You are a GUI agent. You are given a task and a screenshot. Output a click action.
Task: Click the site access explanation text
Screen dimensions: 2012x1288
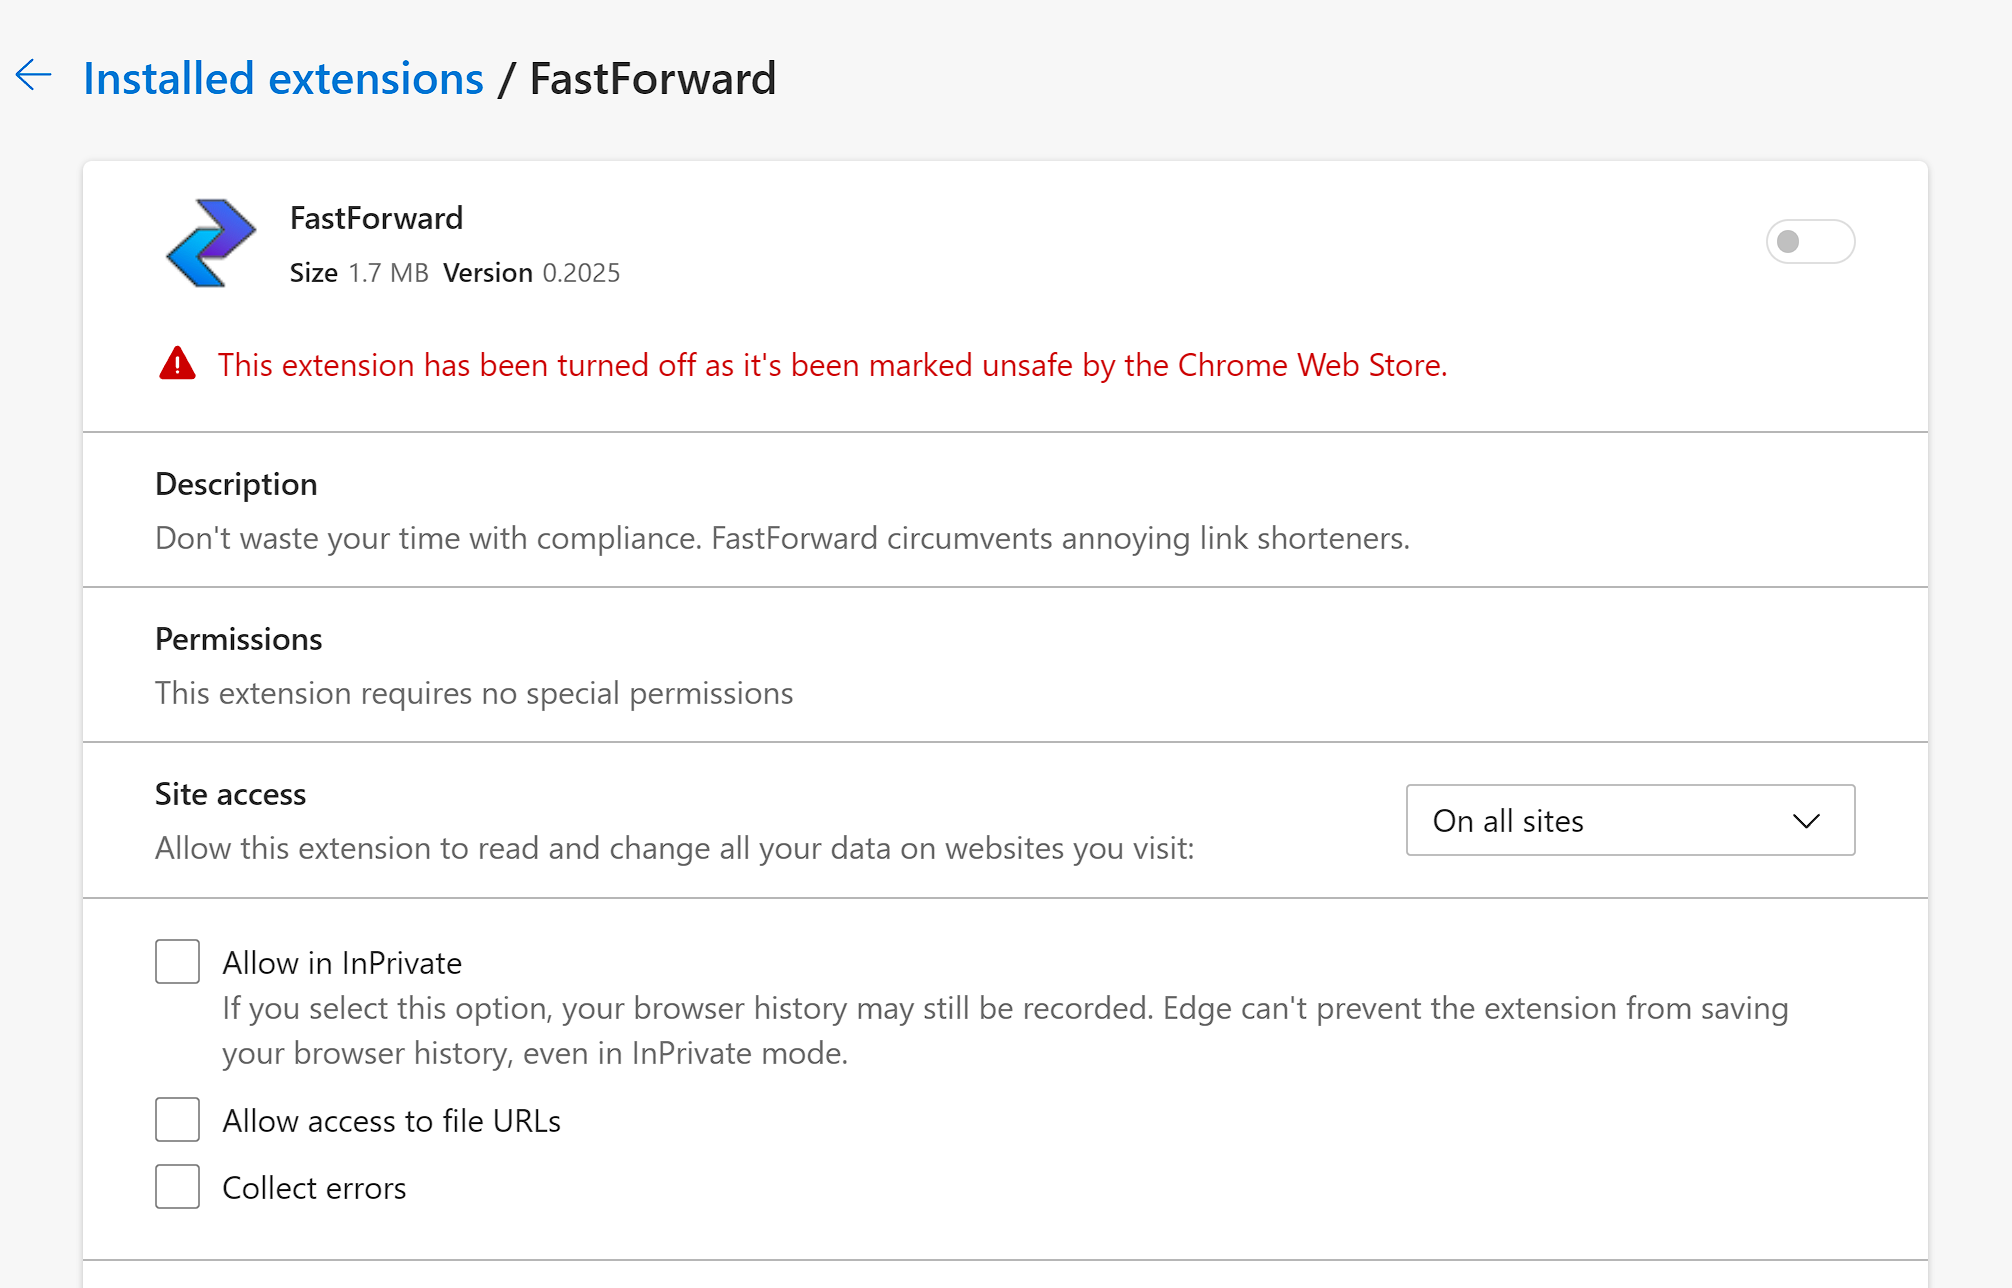tap(674, 848)
